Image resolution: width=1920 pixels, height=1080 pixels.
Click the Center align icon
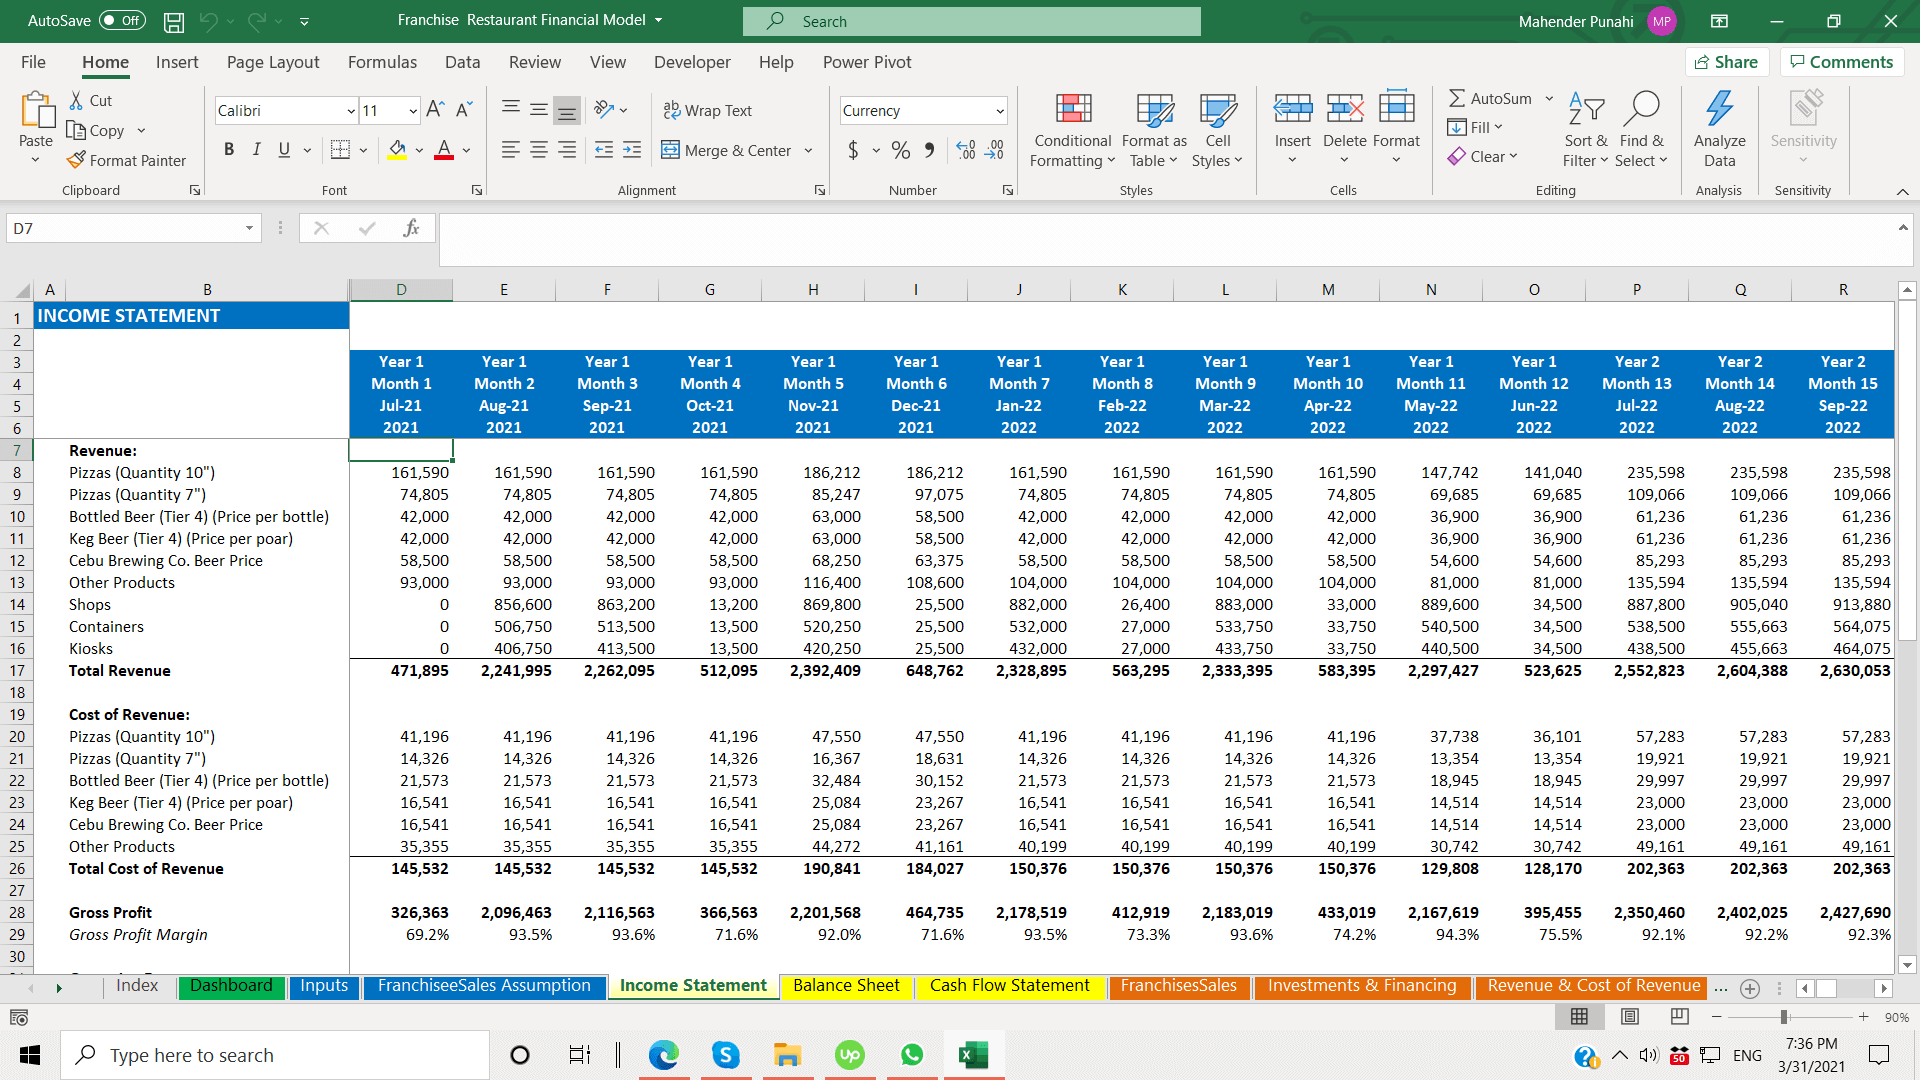pos(539,150)
